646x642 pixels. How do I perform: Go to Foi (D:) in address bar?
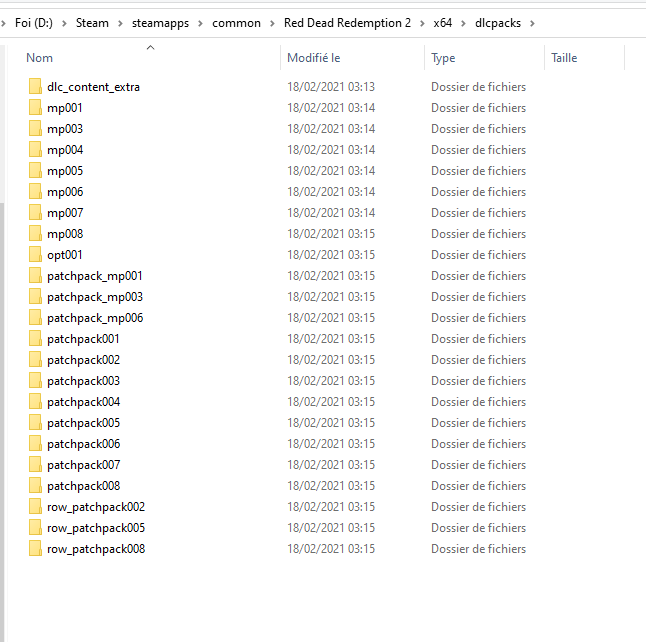34,23
